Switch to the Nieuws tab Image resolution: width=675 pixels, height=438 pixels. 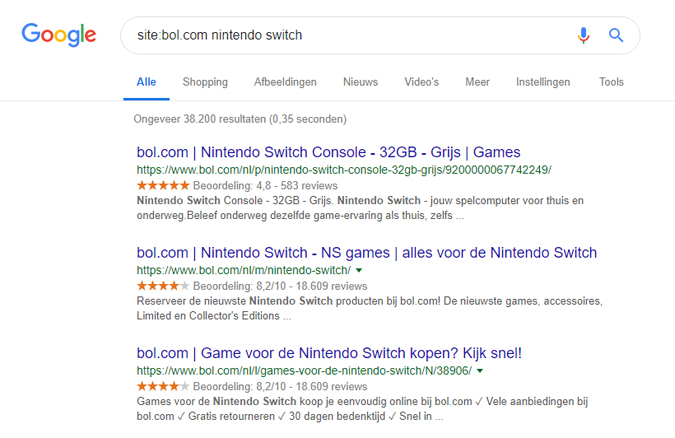tap(360, 82)
